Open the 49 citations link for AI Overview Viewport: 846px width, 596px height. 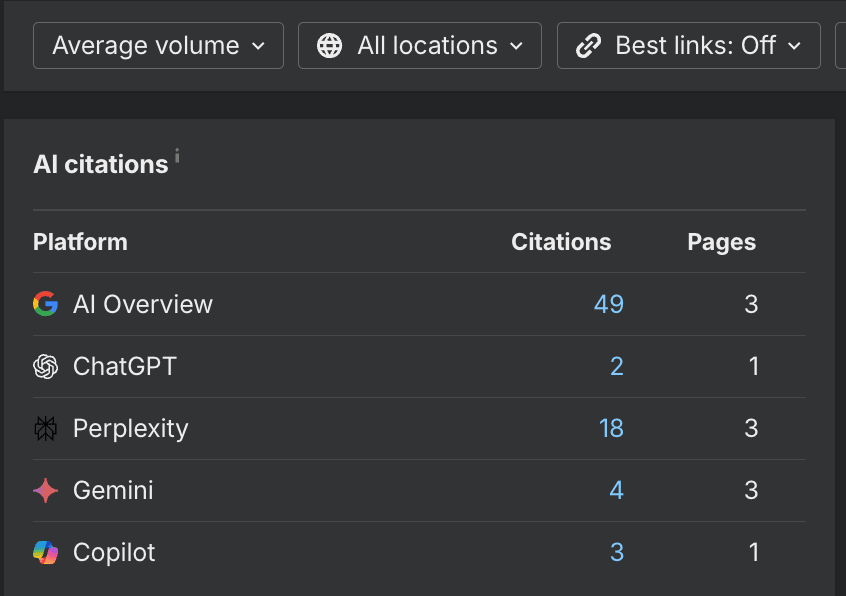click(609, 304)
